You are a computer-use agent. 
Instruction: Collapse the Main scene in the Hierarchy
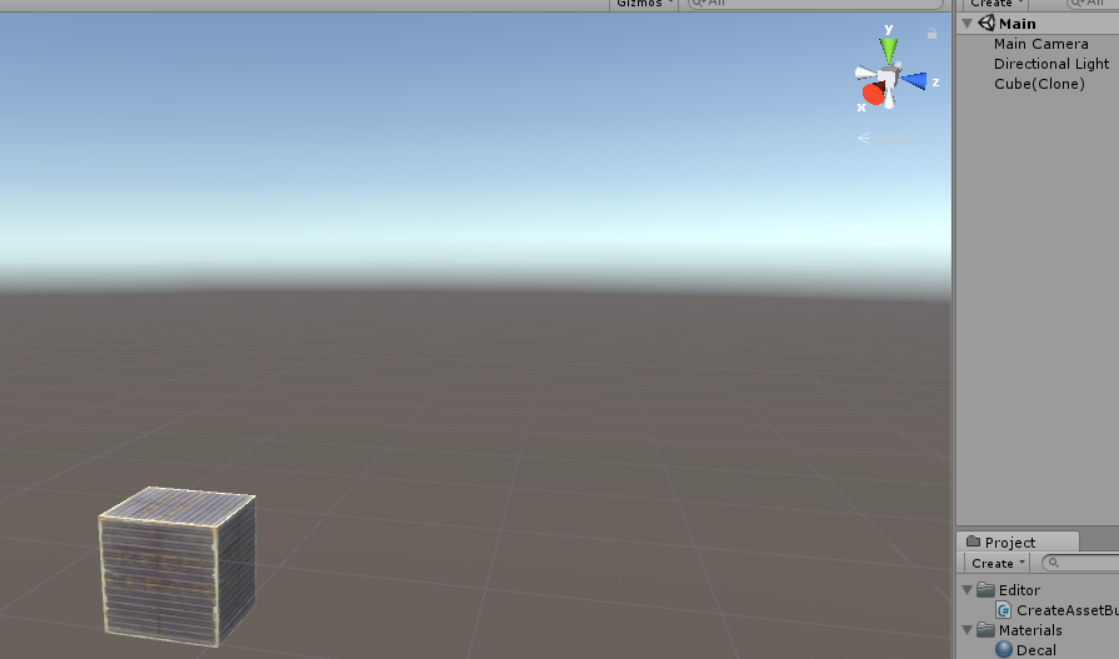tap(968, 24)
